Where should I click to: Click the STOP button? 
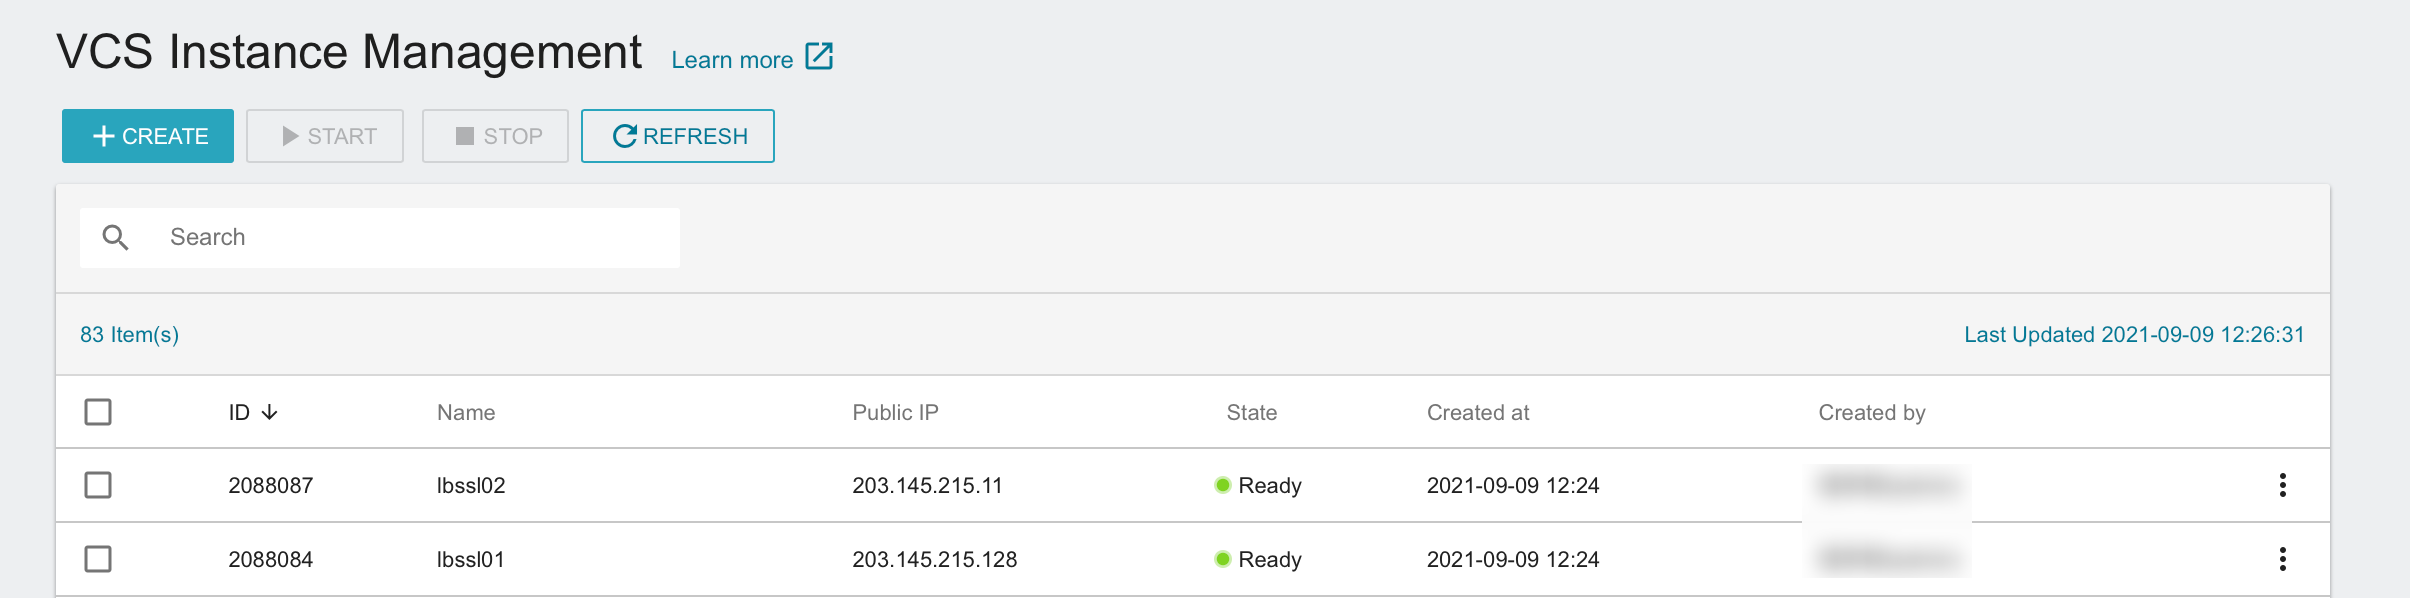pos(495,136)
